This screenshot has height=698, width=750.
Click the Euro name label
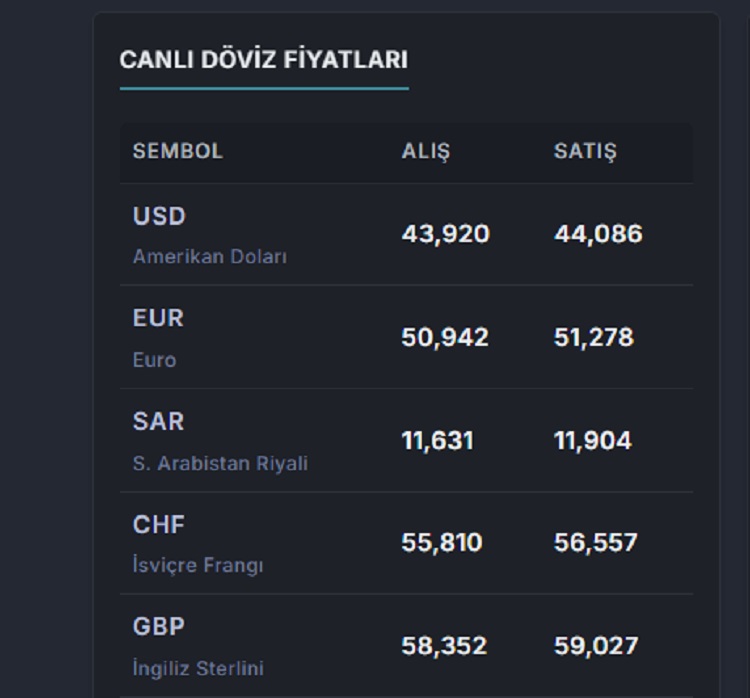154,360
